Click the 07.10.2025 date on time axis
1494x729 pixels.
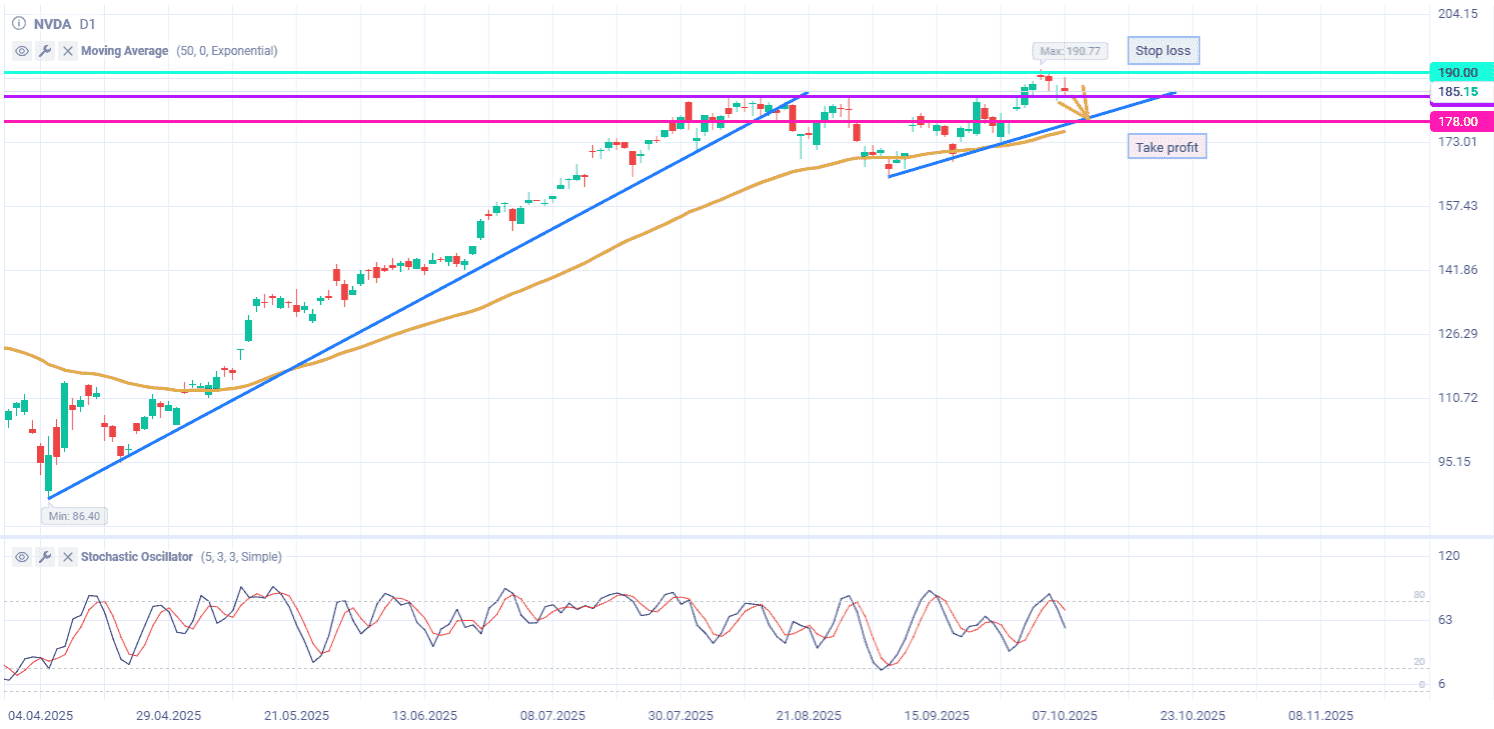[x=1064, y=715]
